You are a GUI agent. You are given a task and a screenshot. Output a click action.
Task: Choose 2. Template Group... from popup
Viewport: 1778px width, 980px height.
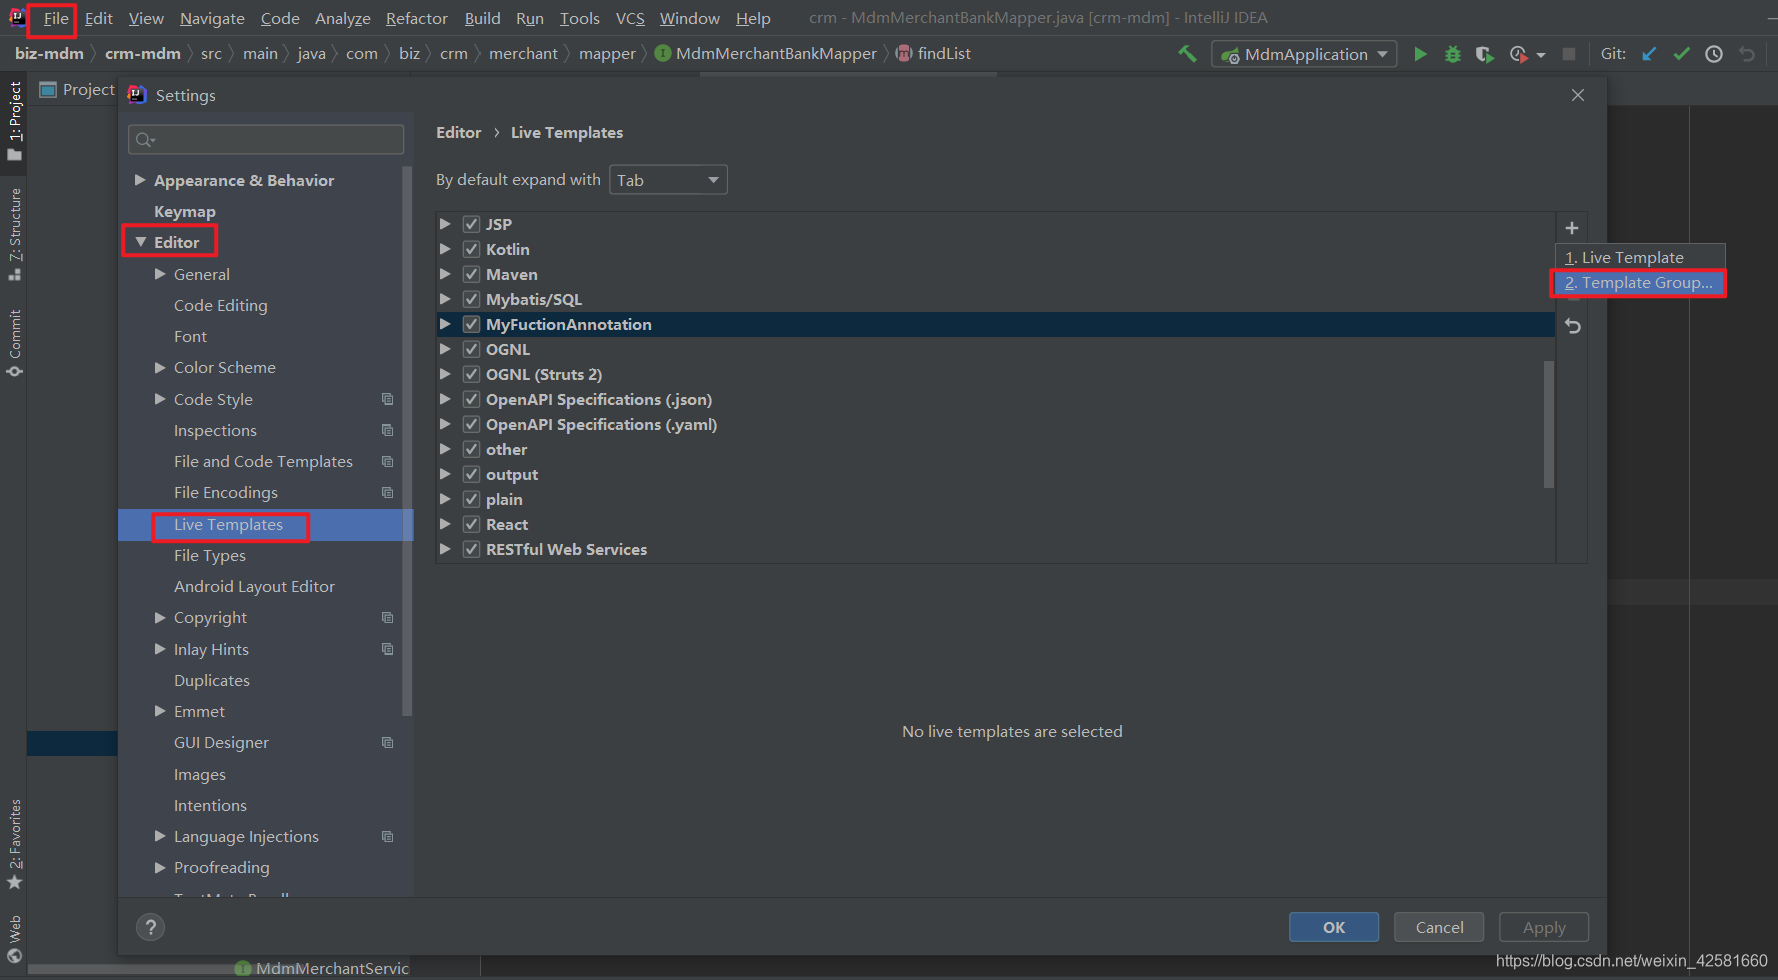1640,283
